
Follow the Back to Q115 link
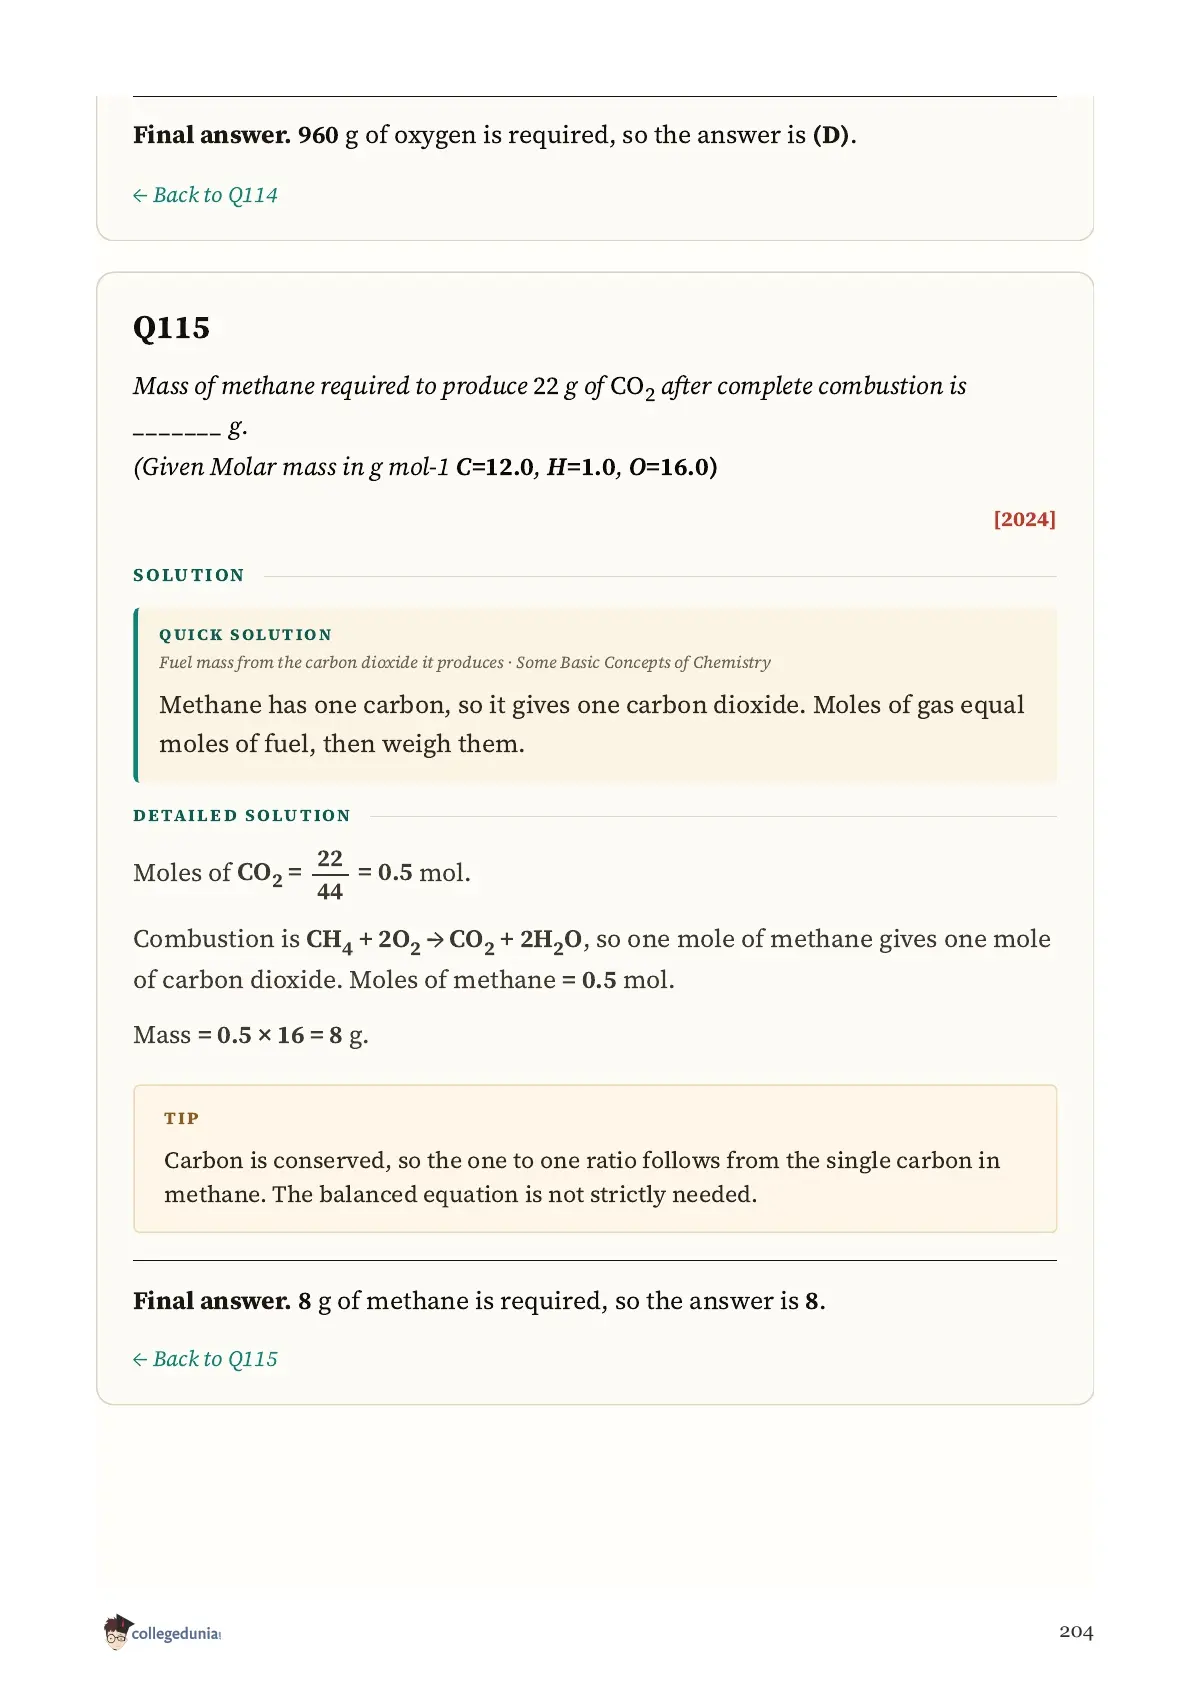coord(205,1359)
